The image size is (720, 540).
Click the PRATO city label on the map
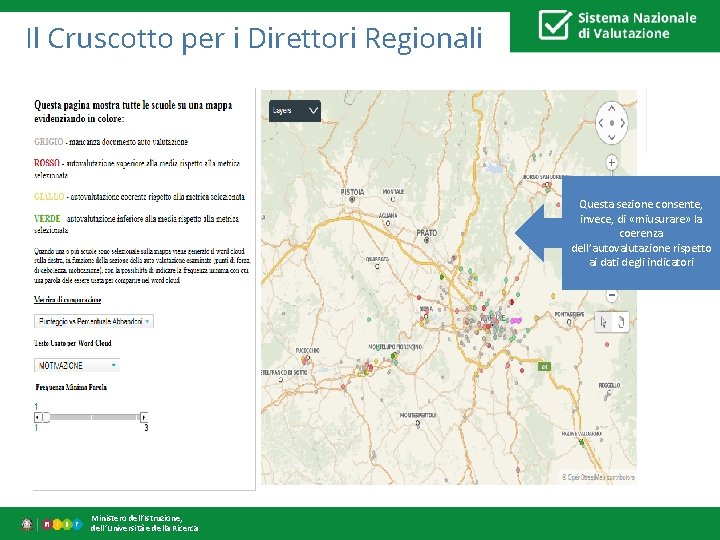[427, 233]
